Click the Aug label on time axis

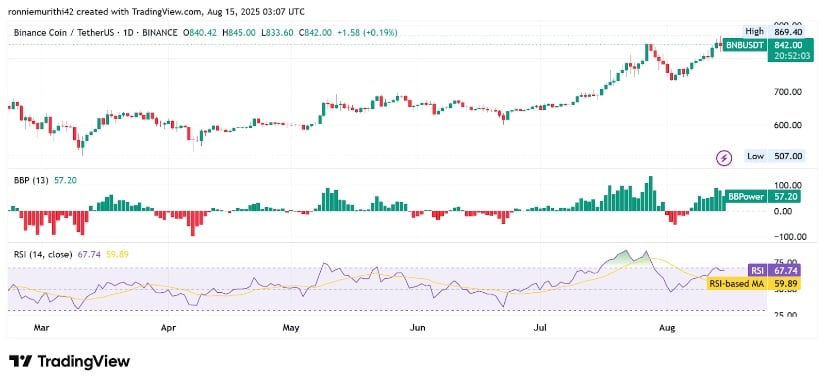[667, 328]
